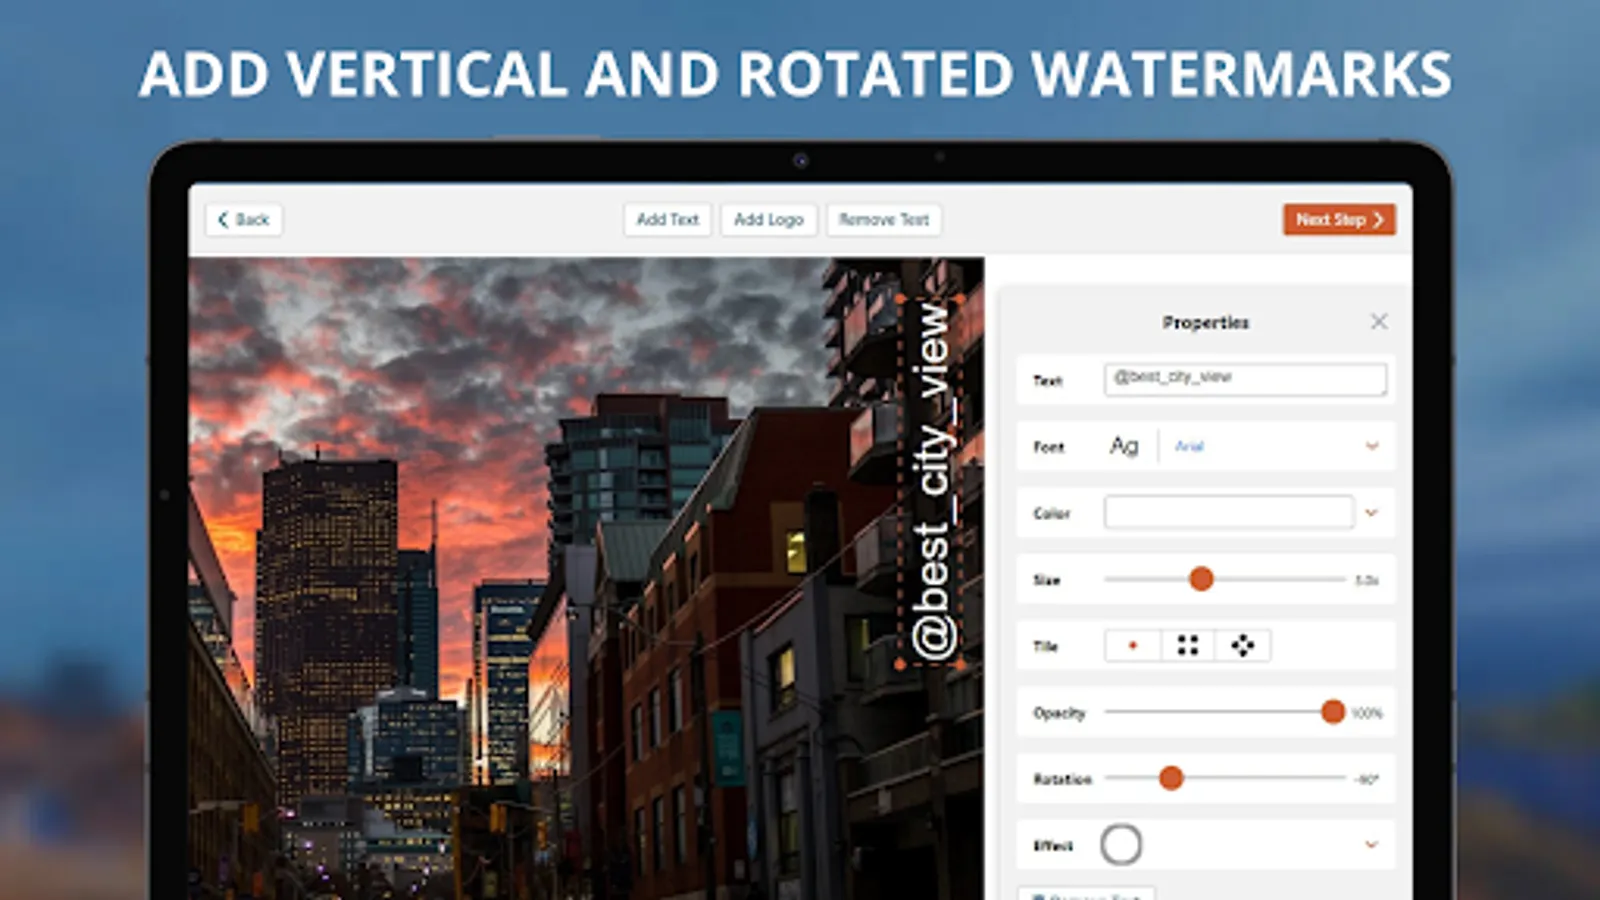This screenshot has height=900, width=1600.
Task: Select the single watermark tile option
Action: [x=1133, y=646]
